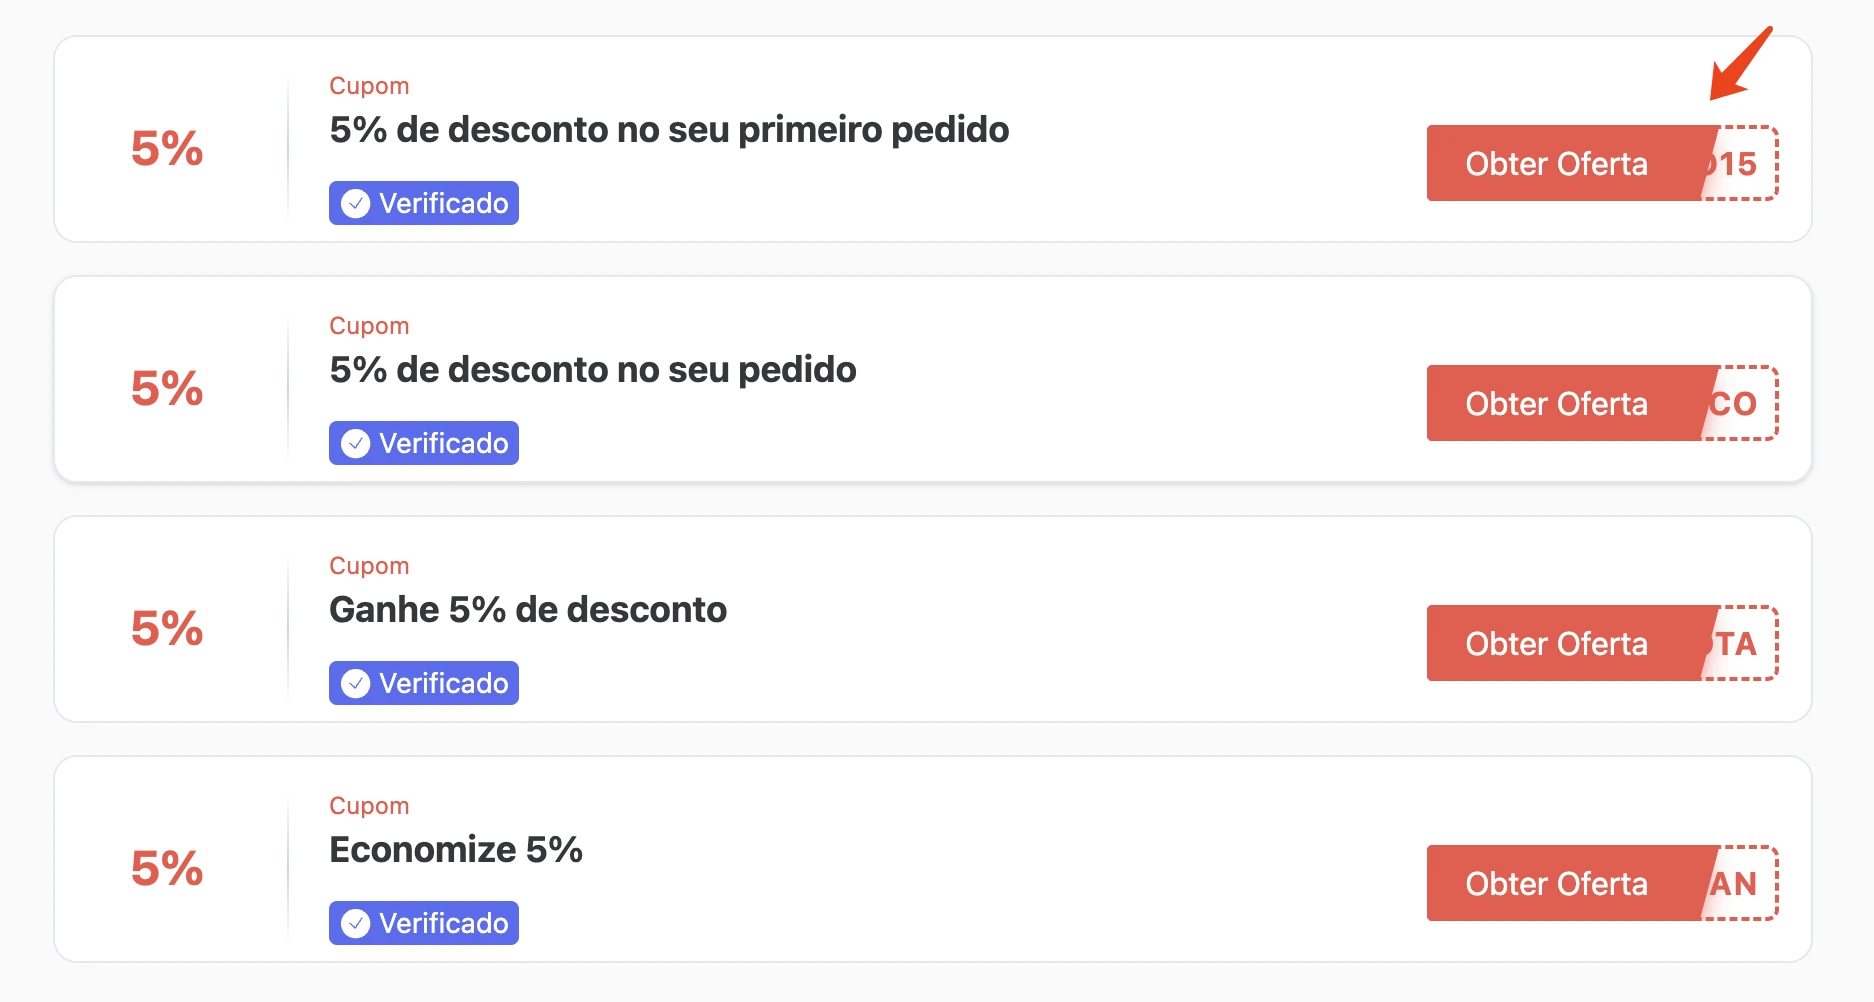
Task: Click the checkmark icon in second Verificado badge
Action: pyautogui.click(x=355, y=444)
